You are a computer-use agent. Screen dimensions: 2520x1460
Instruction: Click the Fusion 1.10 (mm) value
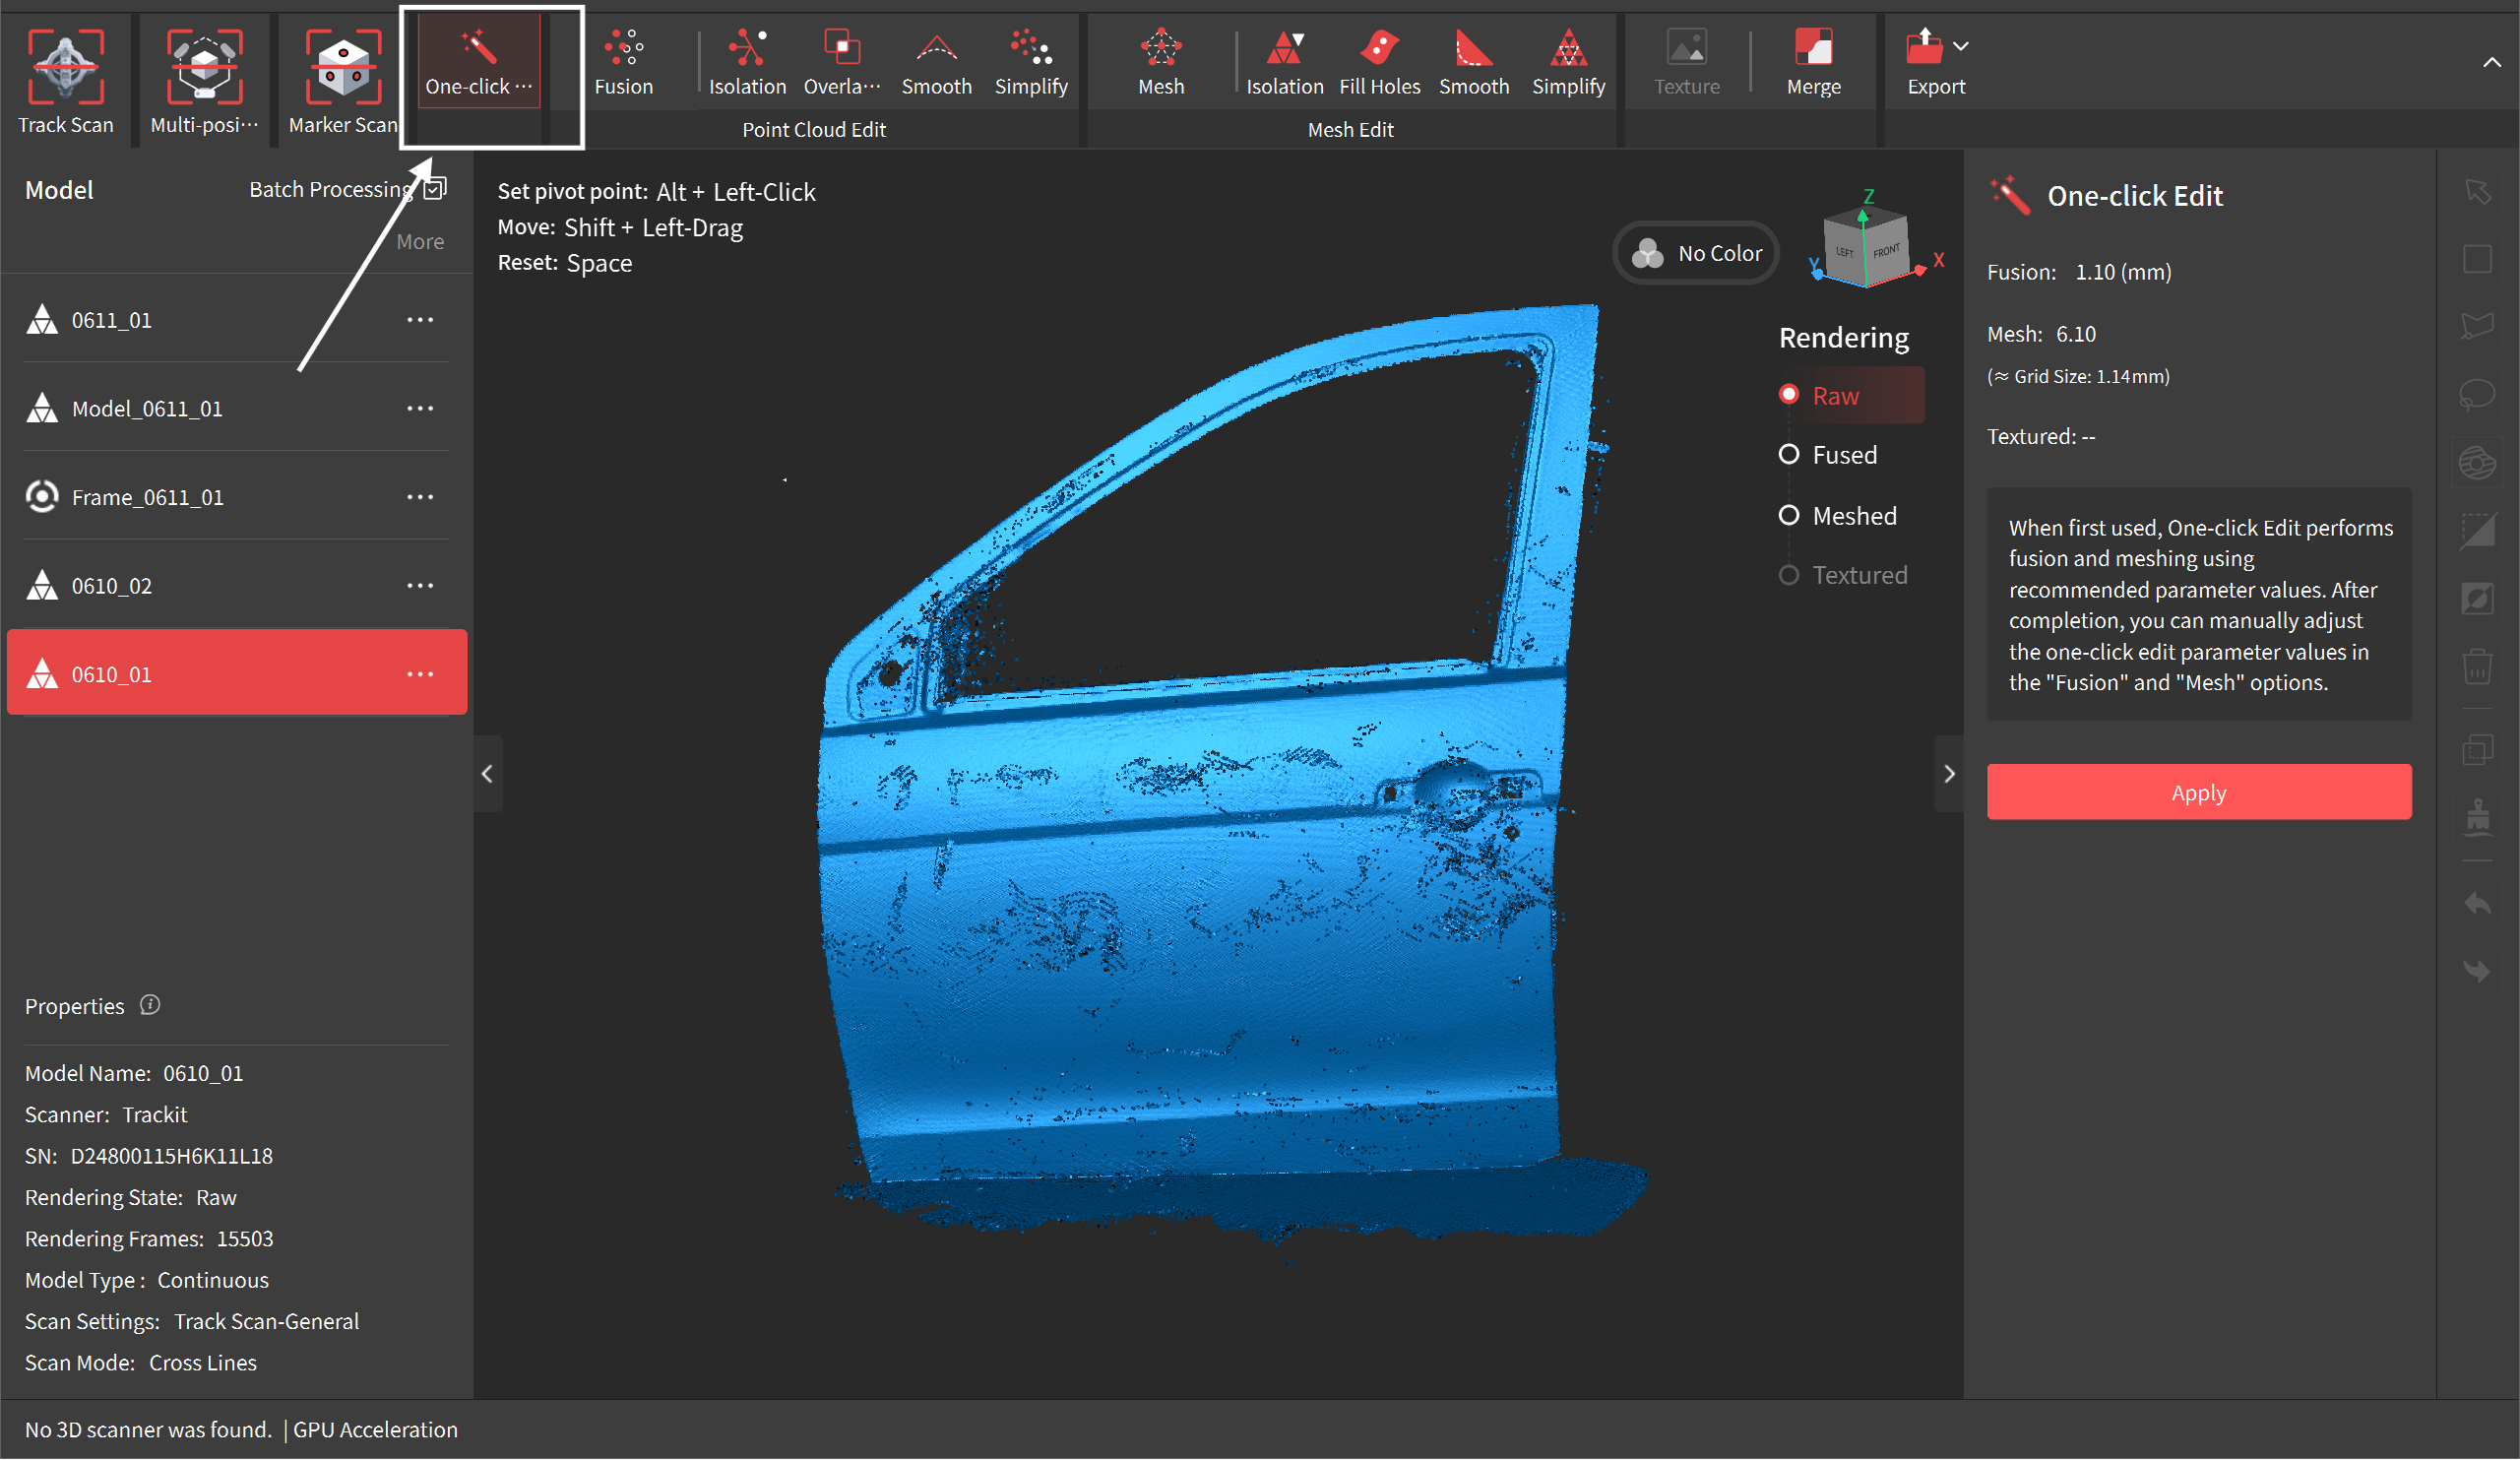(x=2122, y=272)
